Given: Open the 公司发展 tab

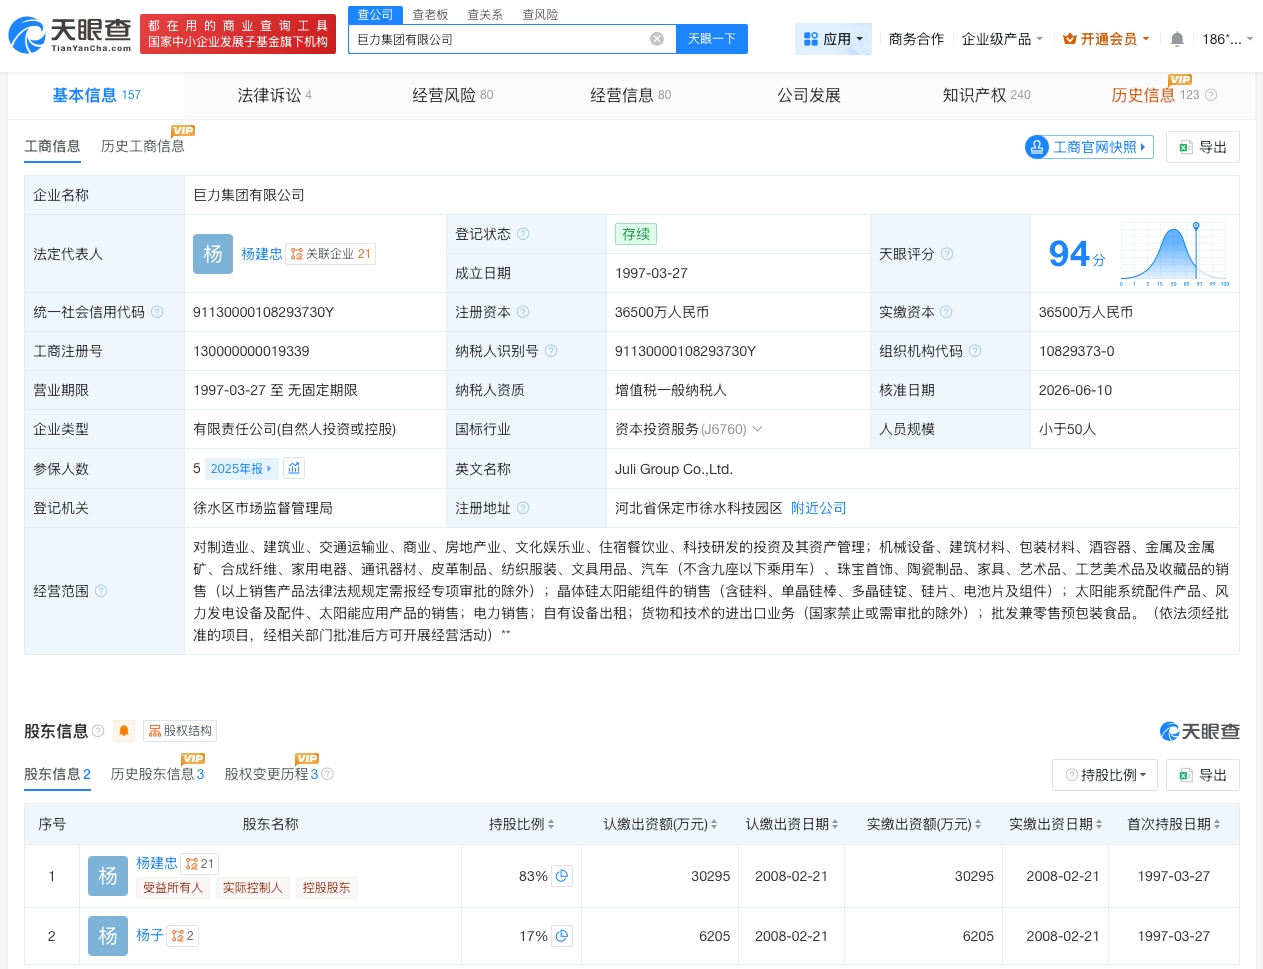Looking at the screenshot, I should pyautogui.click(x=809, y=95).
